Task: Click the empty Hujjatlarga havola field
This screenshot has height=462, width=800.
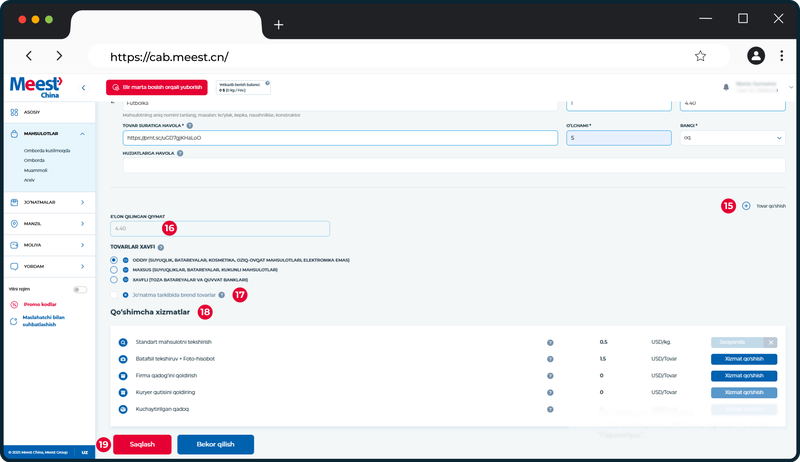Action: pyautogui.click(x=454, y=165)
